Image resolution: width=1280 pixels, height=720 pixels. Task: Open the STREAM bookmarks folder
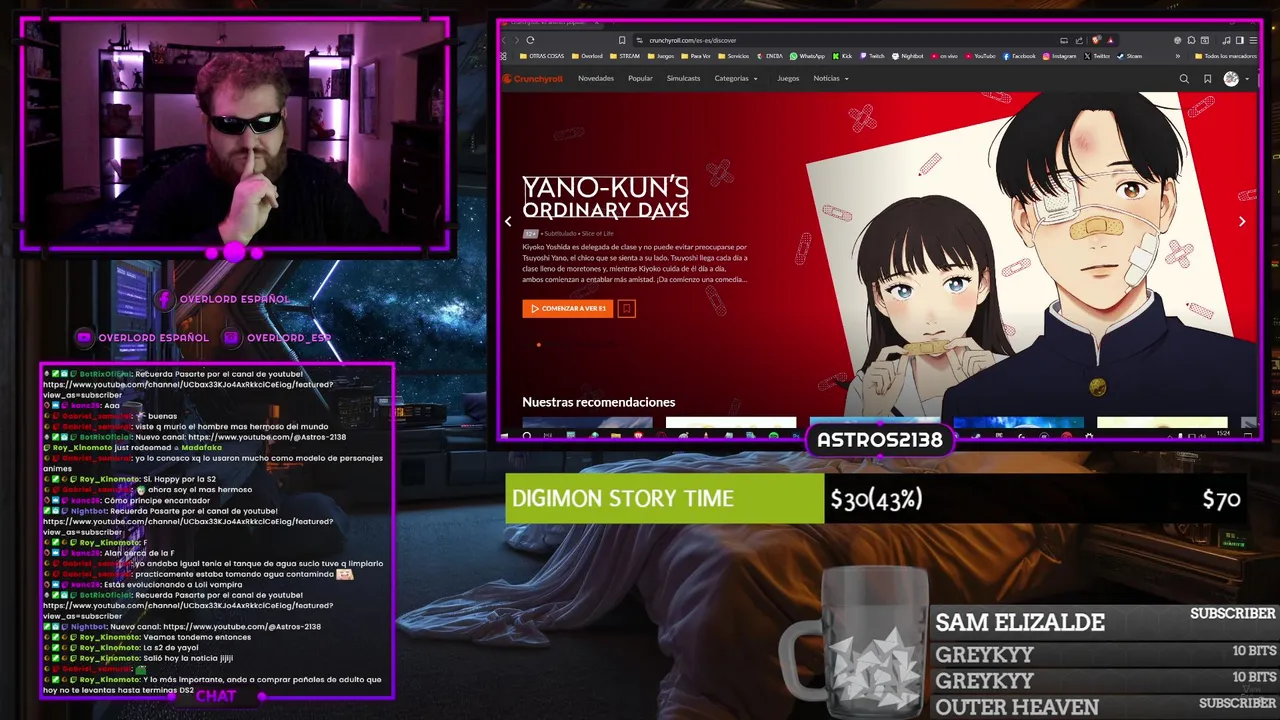pyautogui.click(x=625, y=56)
